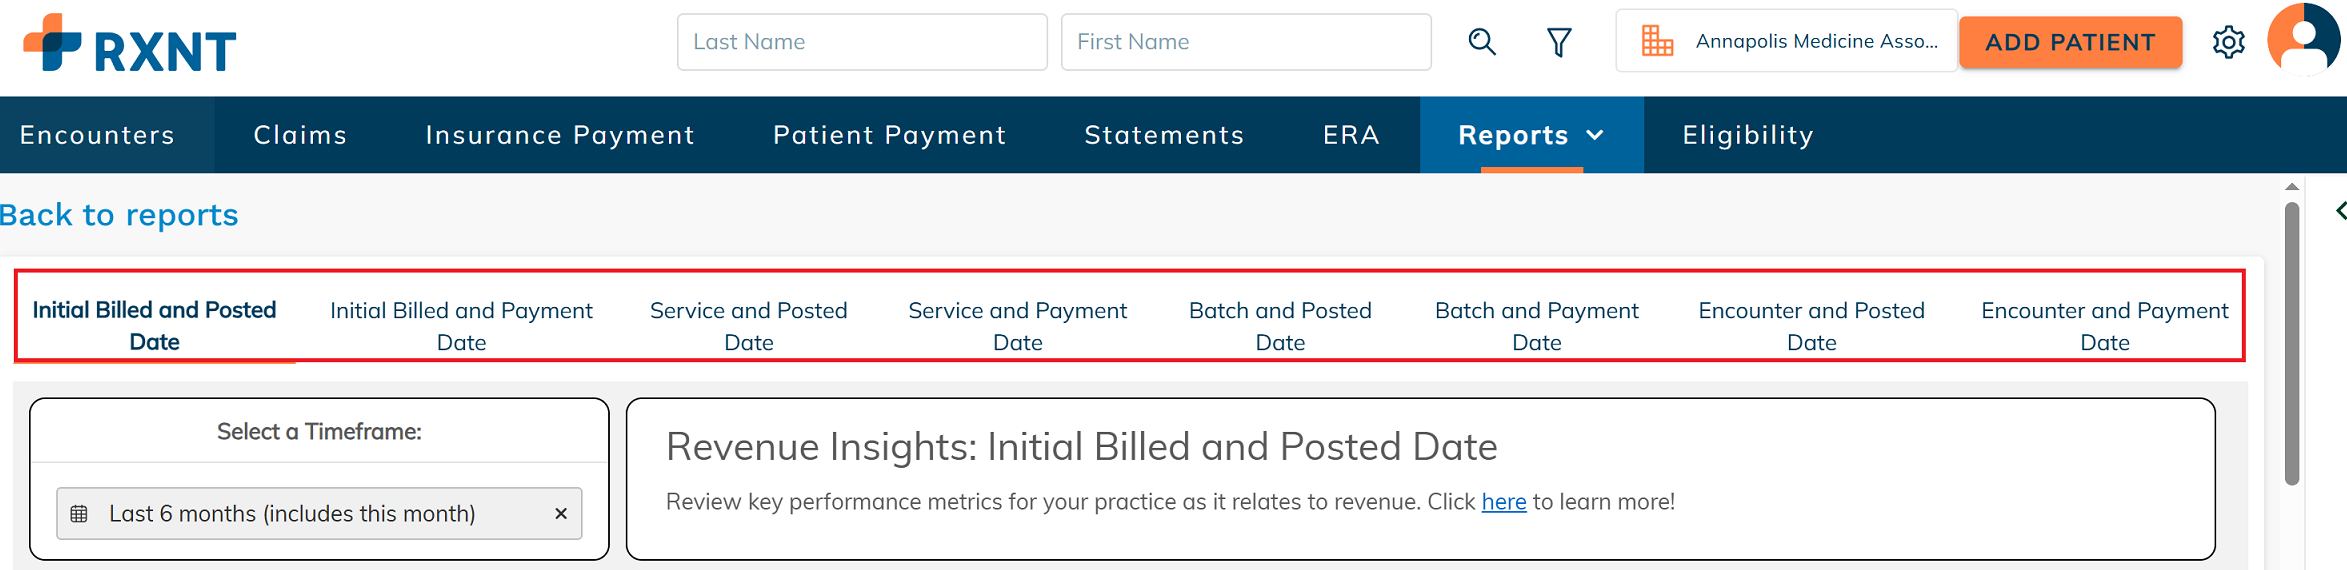This screenshot has height=570, width=2347.
Task: Open settings gear icon
Action: [2228, 42]
